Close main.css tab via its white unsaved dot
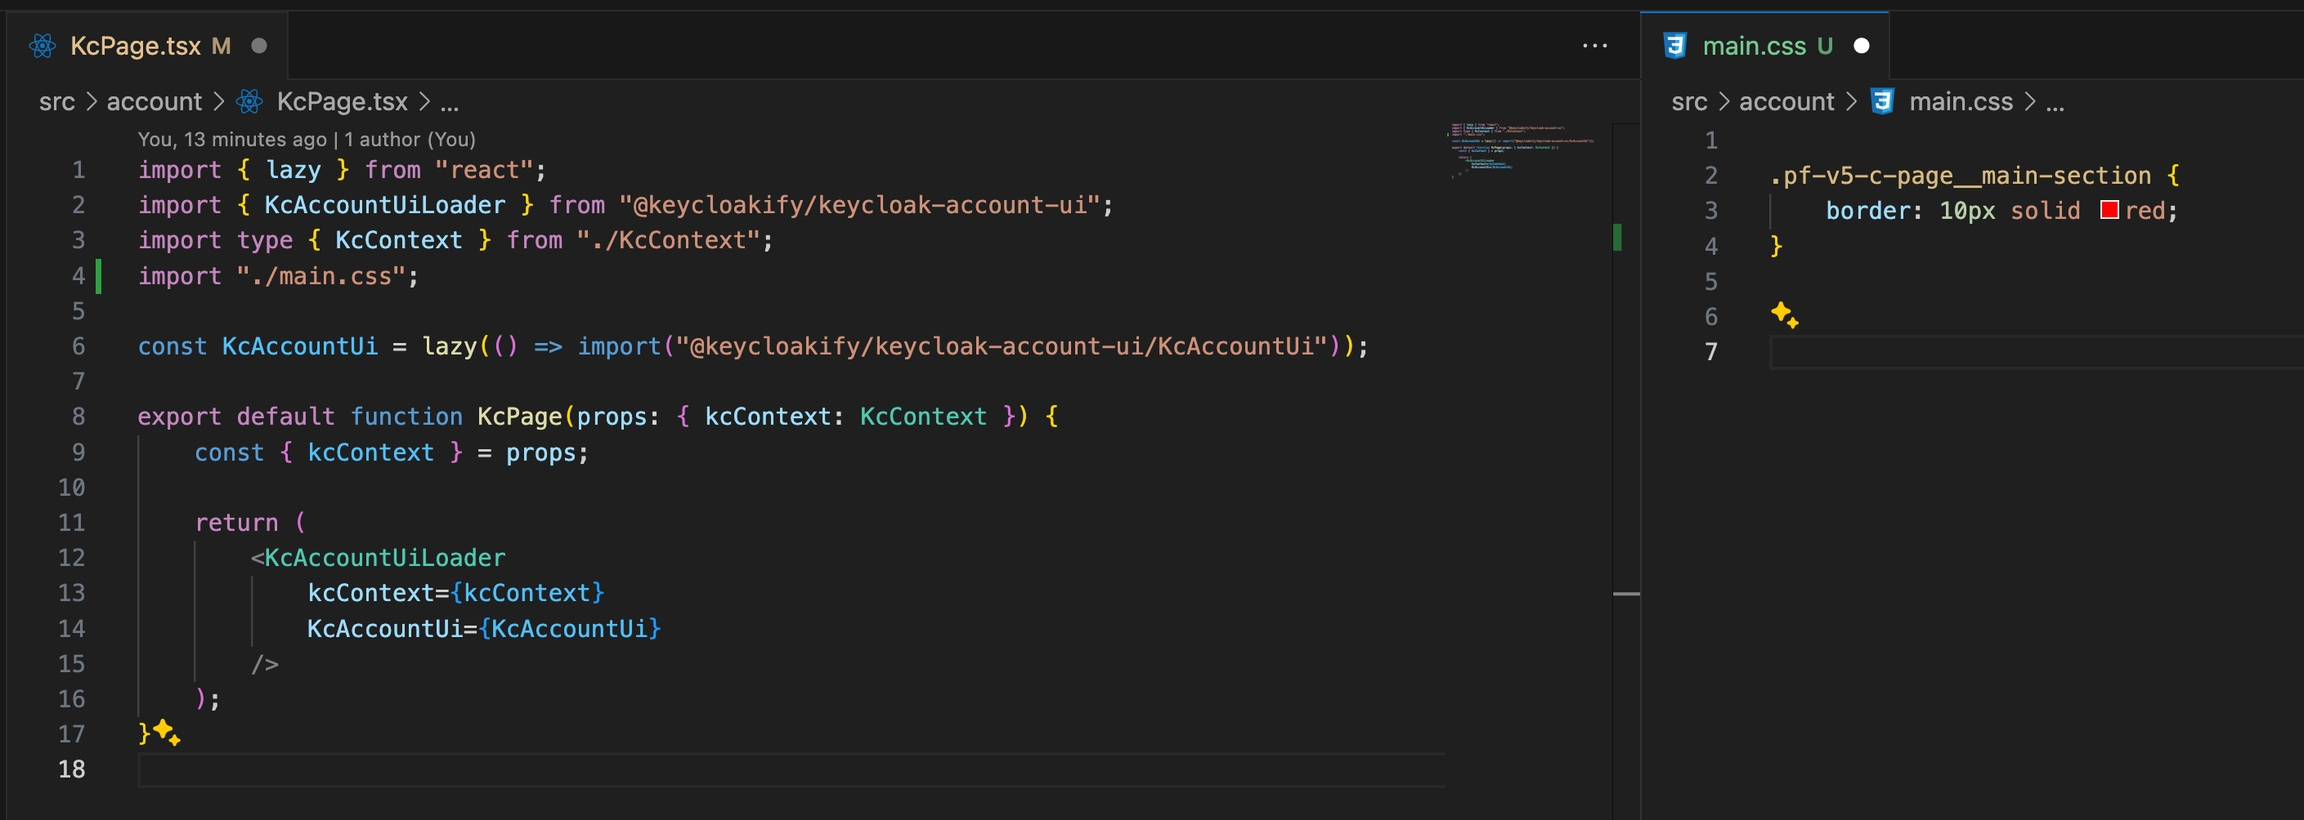This screenshot has width=2304, height=820. [1861, 46]
